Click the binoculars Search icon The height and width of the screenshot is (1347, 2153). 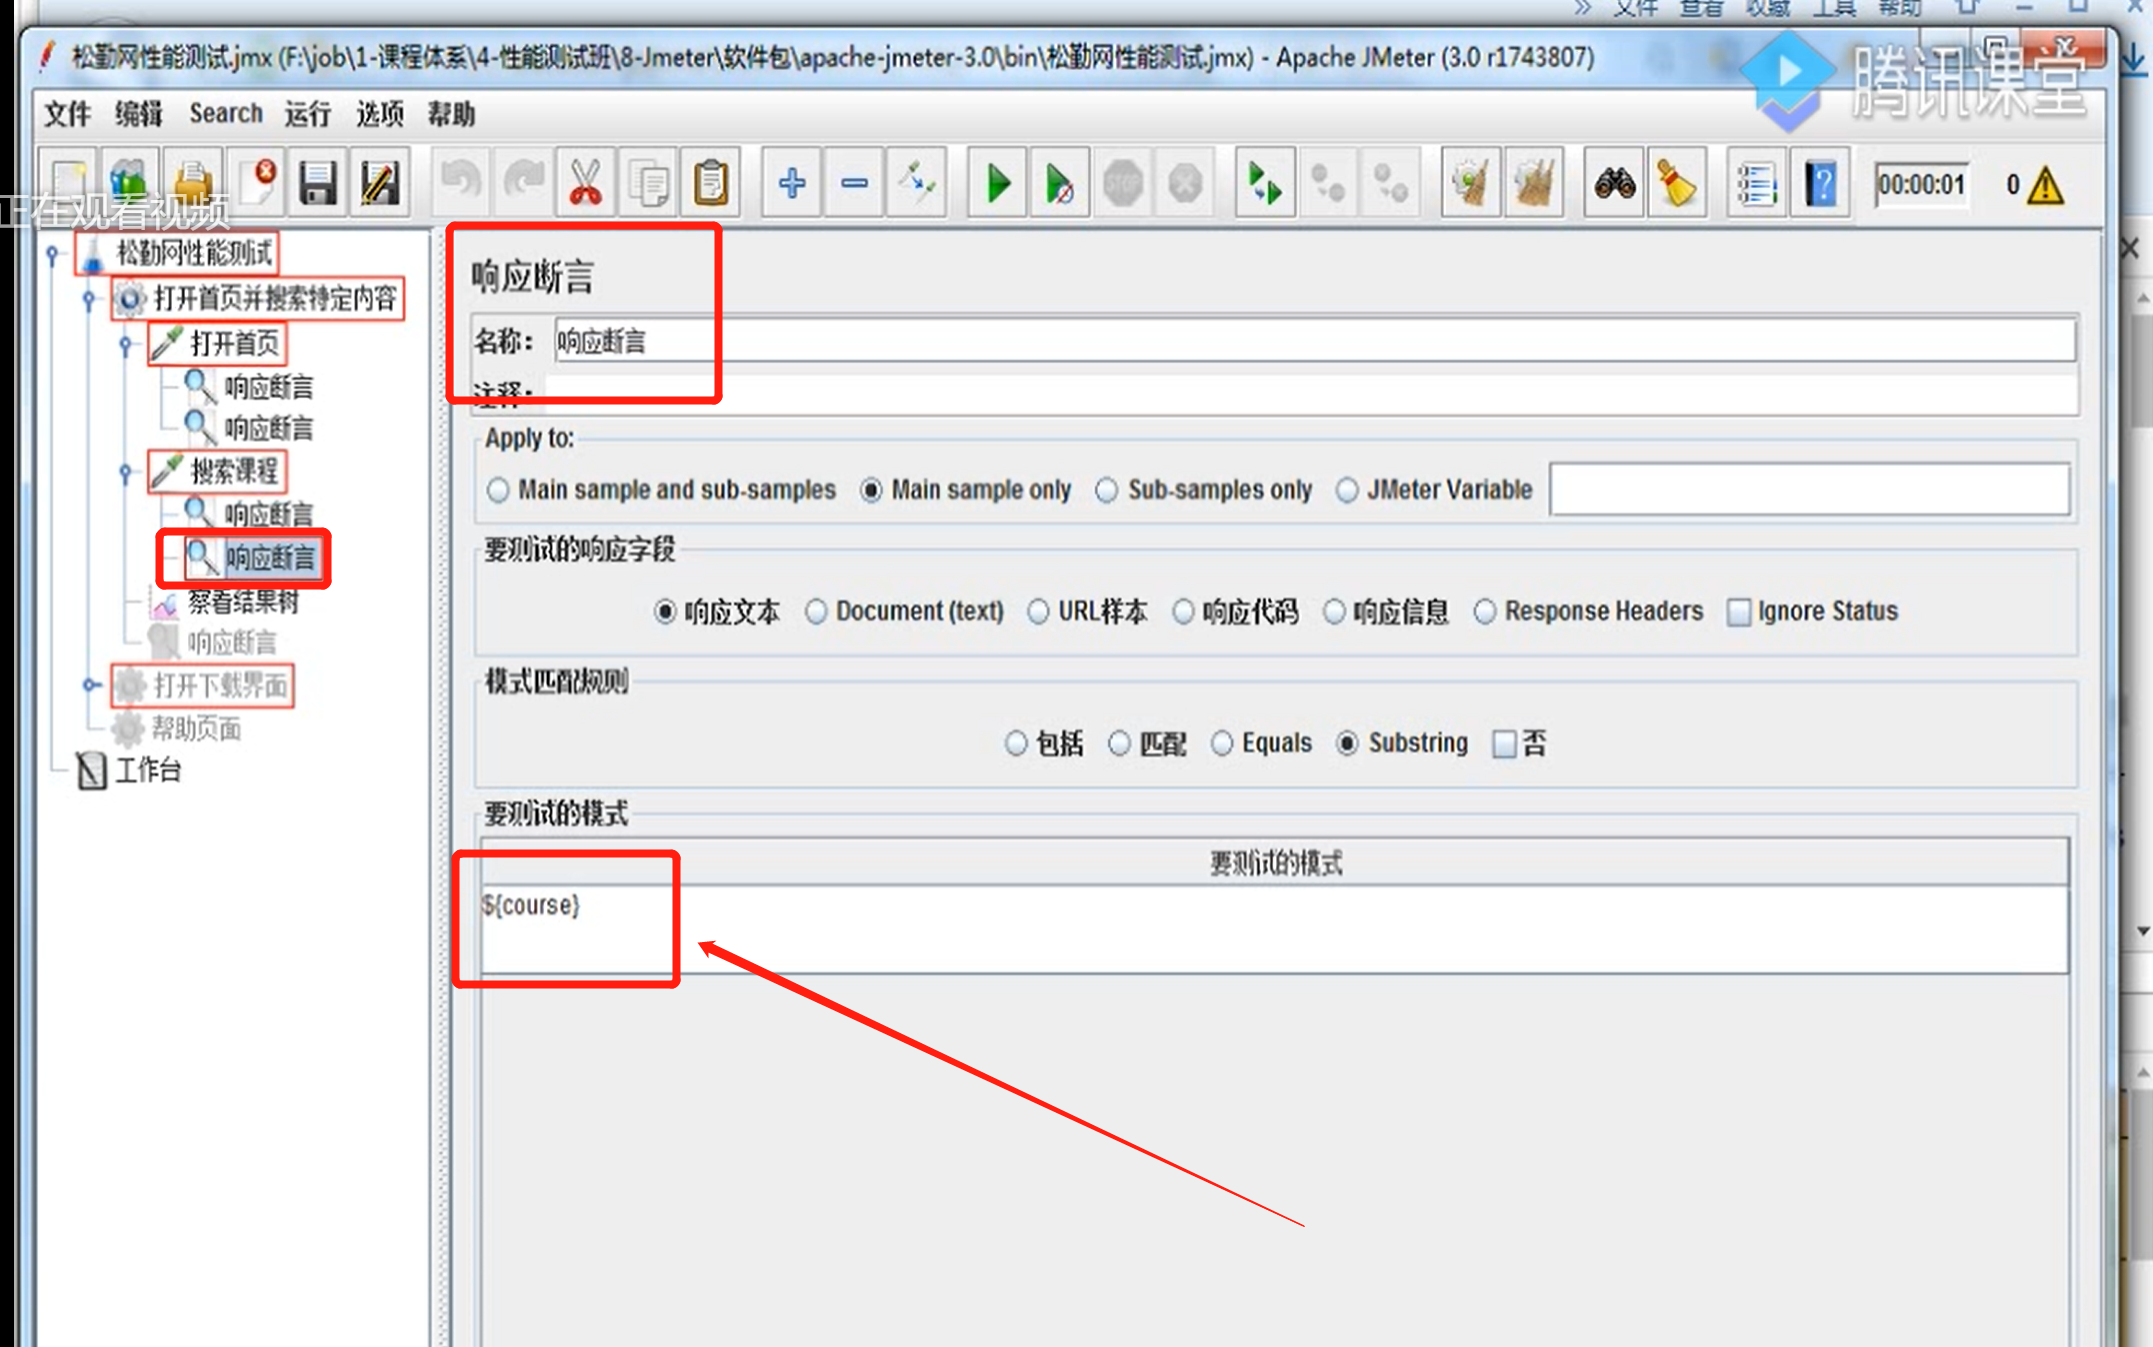(x=1614, y=184)
